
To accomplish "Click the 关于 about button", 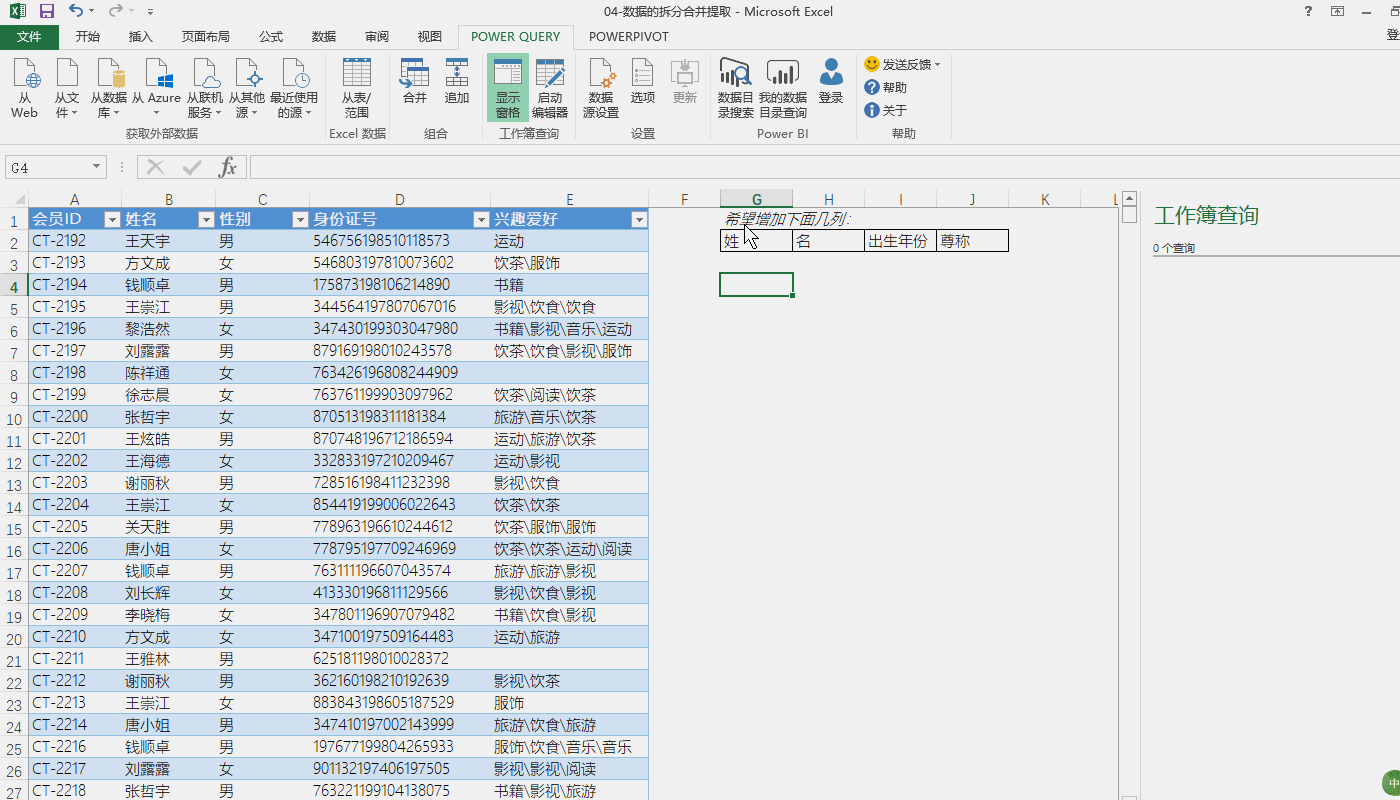I will (886, 110).
